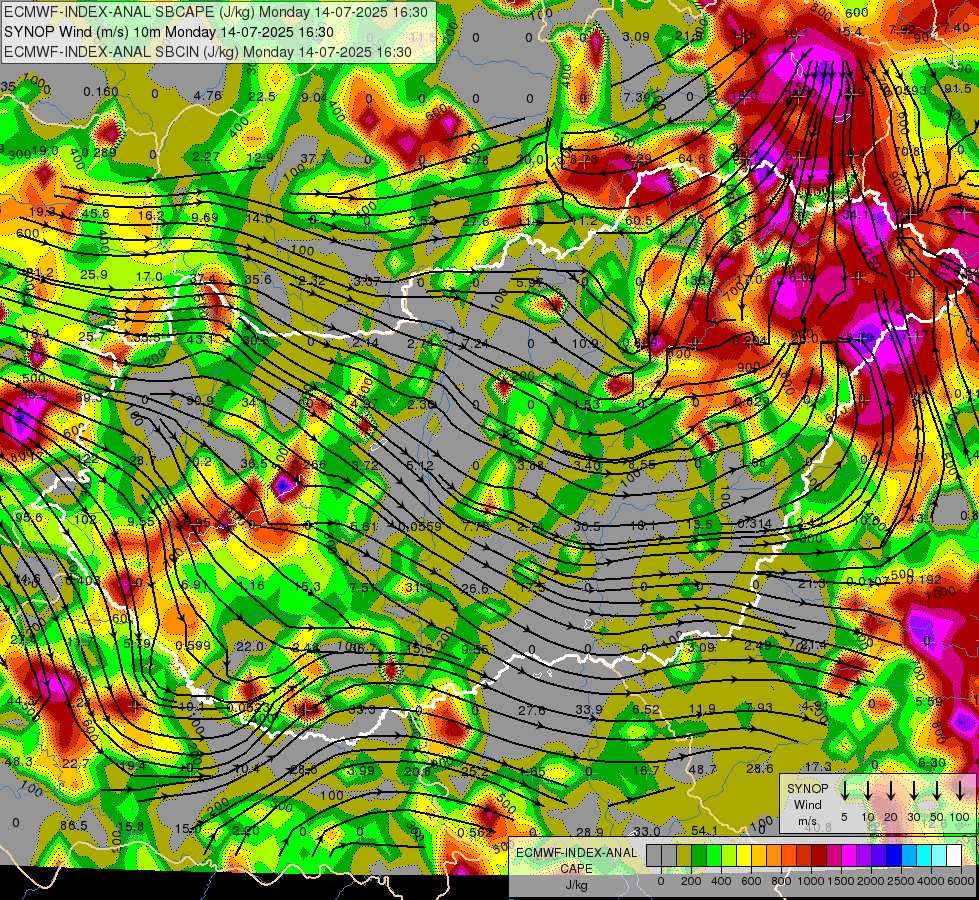This screenshot has height=900, width=979.
Task: Click the '100' label in wind legend
Action: point(960,817)
